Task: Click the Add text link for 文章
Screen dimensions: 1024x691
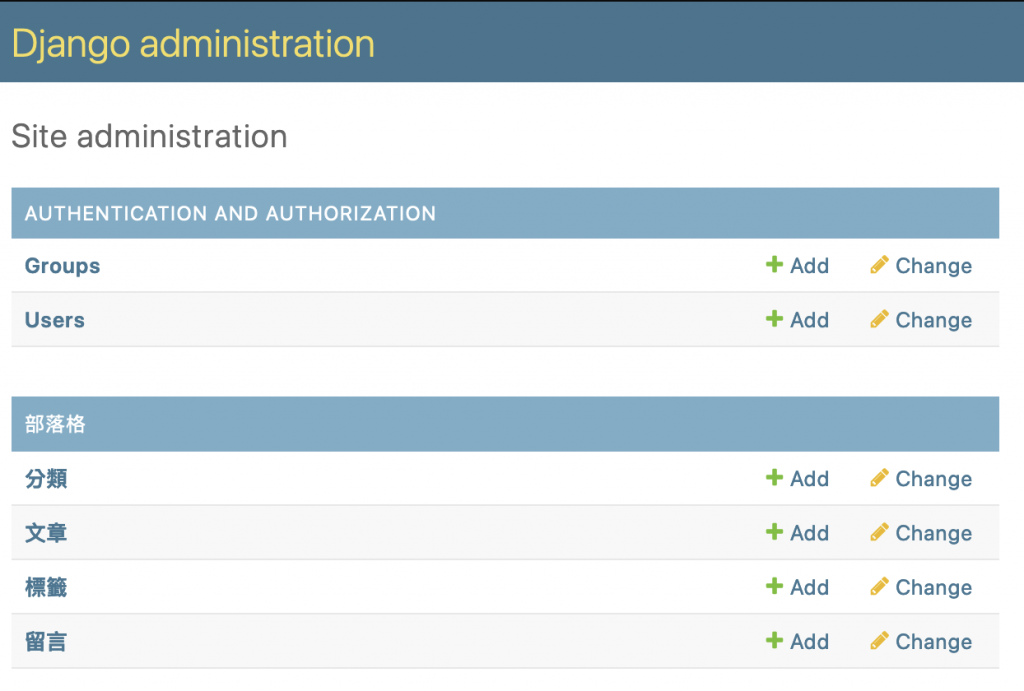Action: [810, 533]
